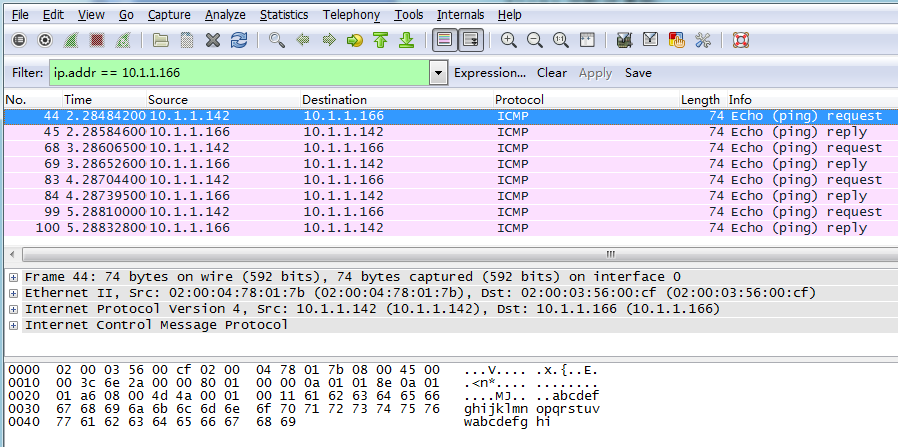The width and height of the screenshot is (898, 447).
Task: Expand Internet Control Message Protocol node
Action: coord(13,326)
